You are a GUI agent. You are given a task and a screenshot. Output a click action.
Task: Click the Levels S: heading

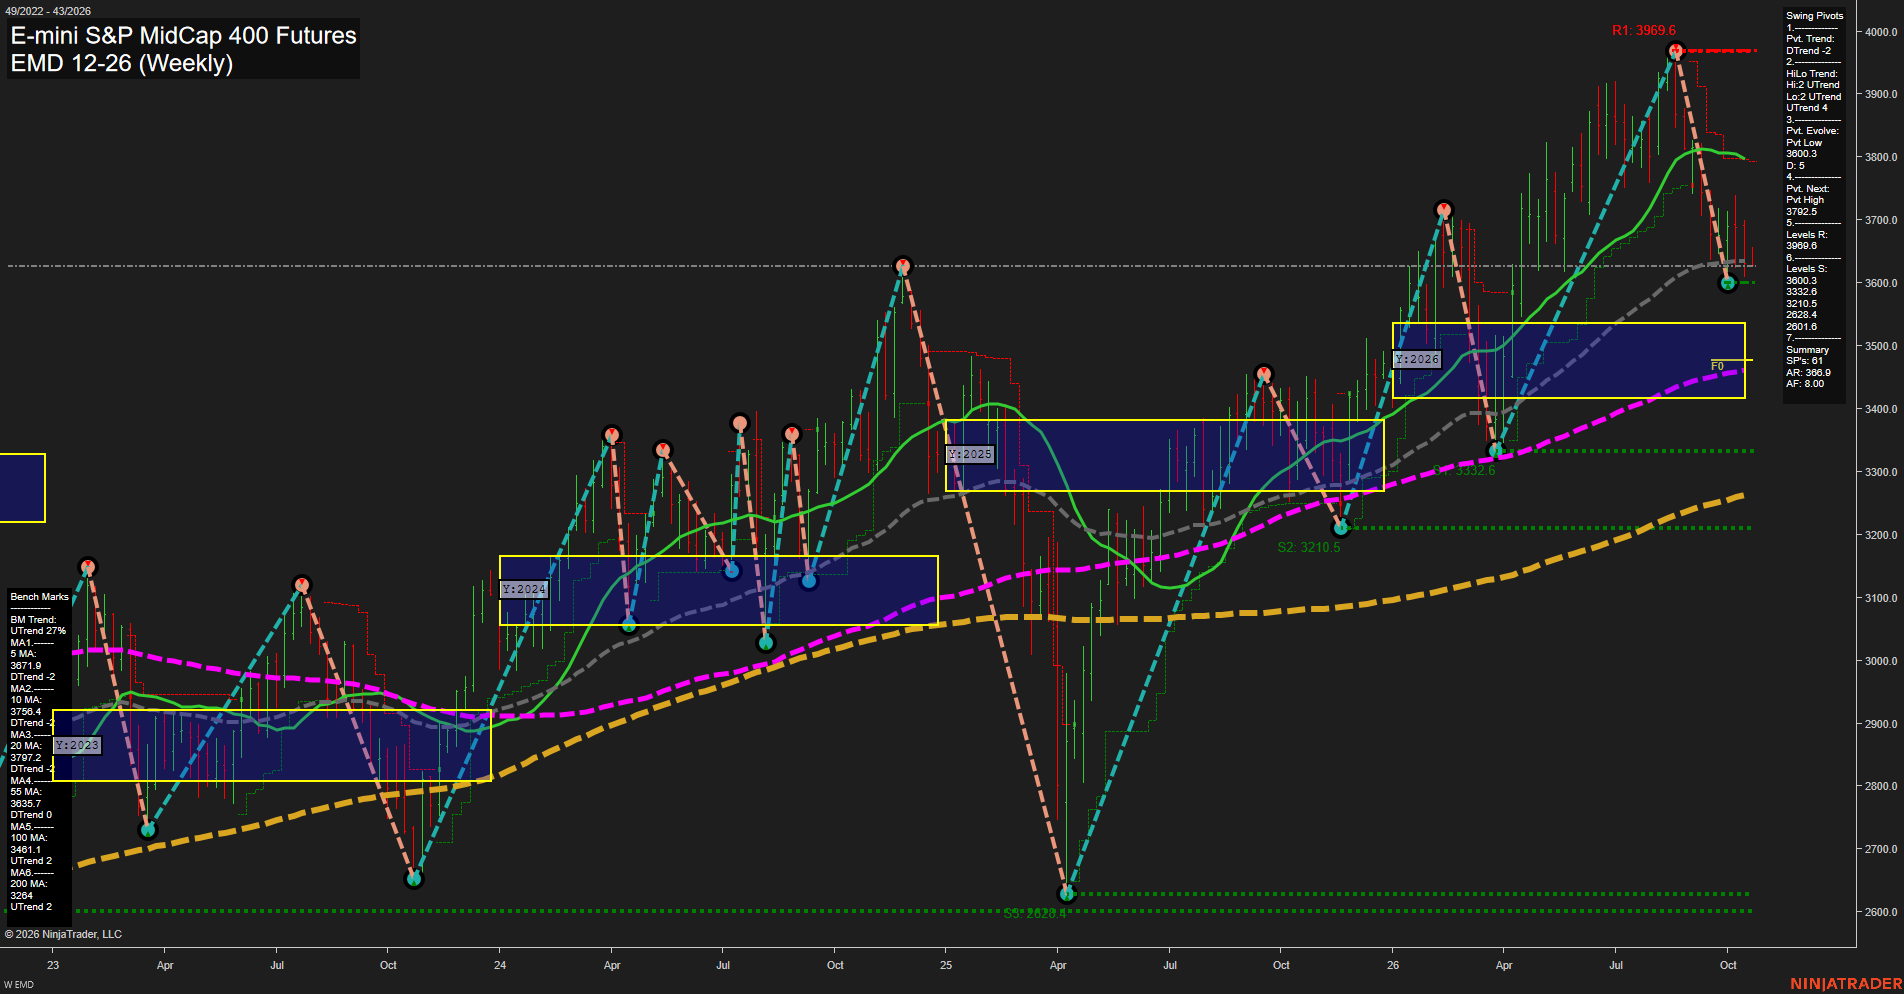[x=1807, y=269]
